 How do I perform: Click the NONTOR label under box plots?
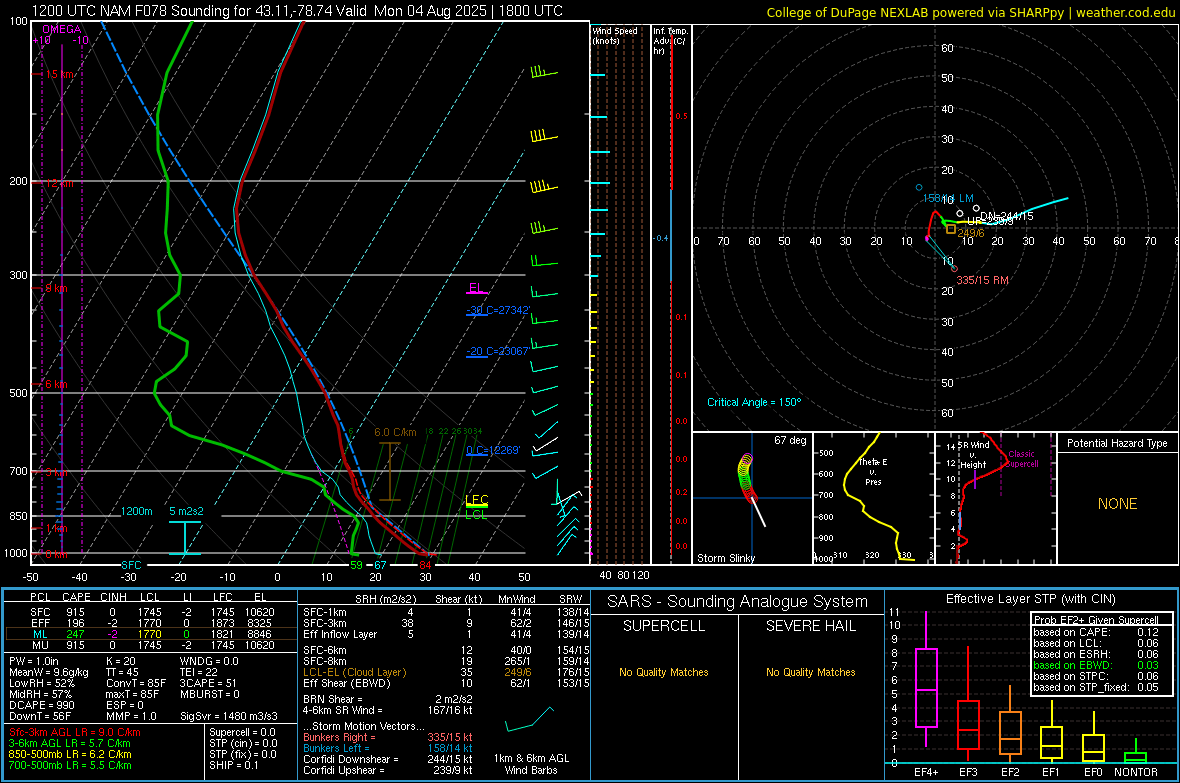(1136, 772)
